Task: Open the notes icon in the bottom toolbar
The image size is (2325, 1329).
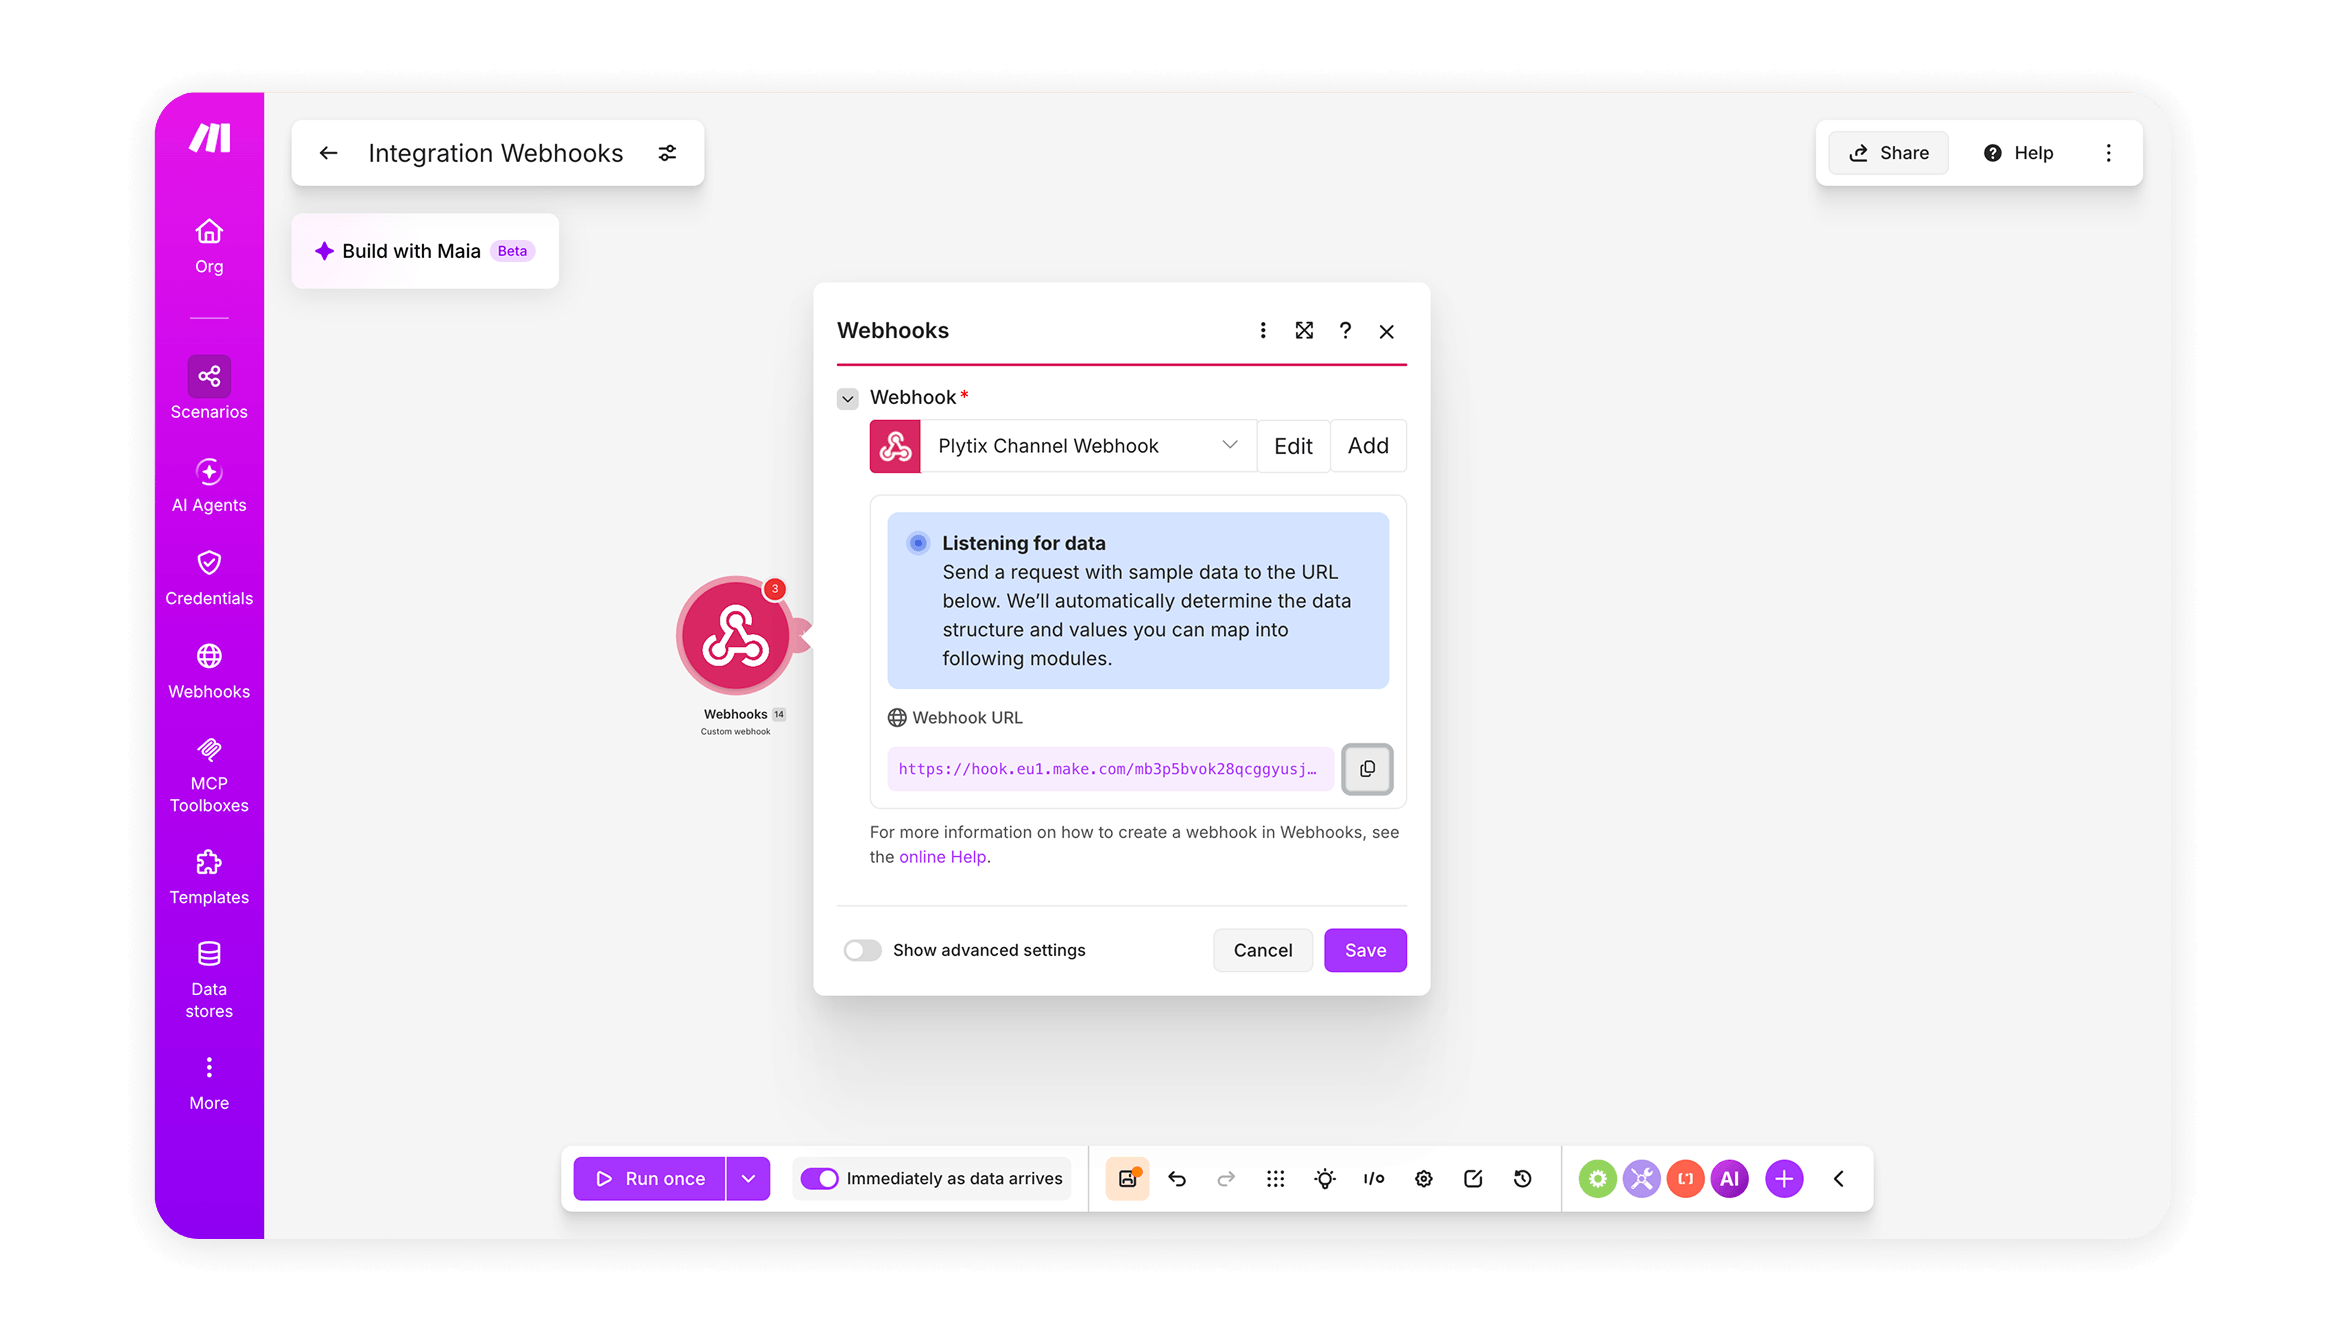Action: tap(1473, 1179)
